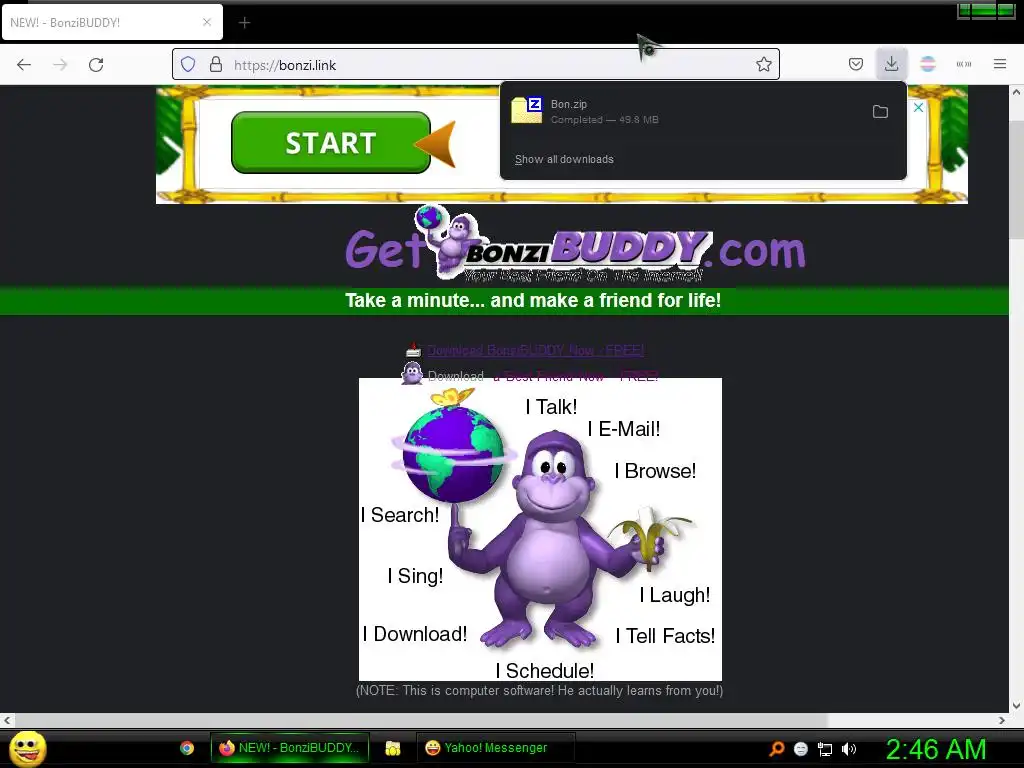Click the page scrollbar up arrow
This screenshot has width=1024, height=768.
click(1016, 93)
